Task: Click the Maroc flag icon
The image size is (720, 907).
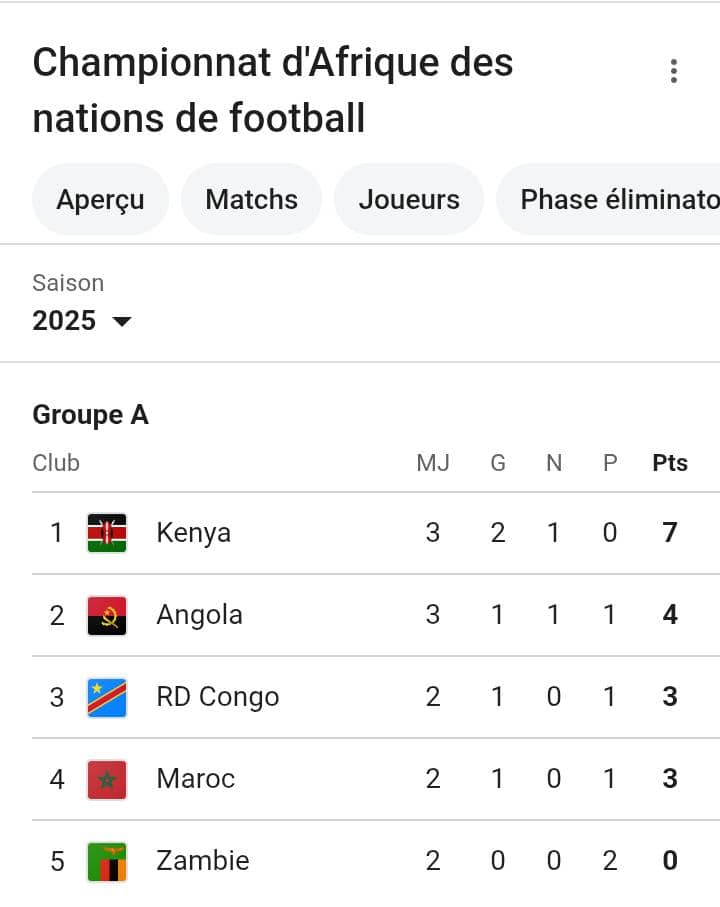Action: (107, 779)
